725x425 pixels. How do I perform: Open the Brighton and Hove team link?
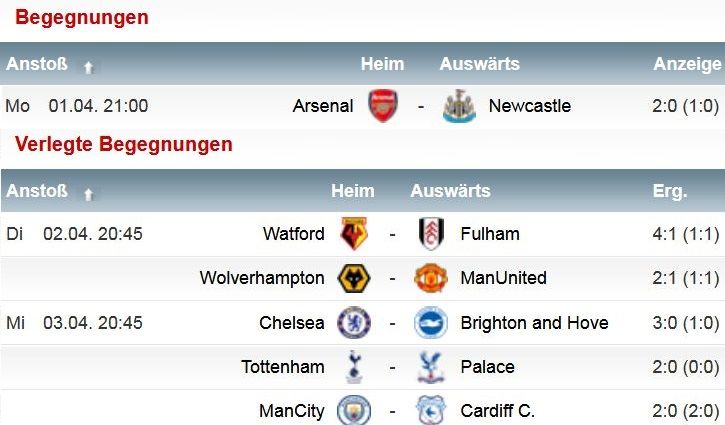click(535, 322)
